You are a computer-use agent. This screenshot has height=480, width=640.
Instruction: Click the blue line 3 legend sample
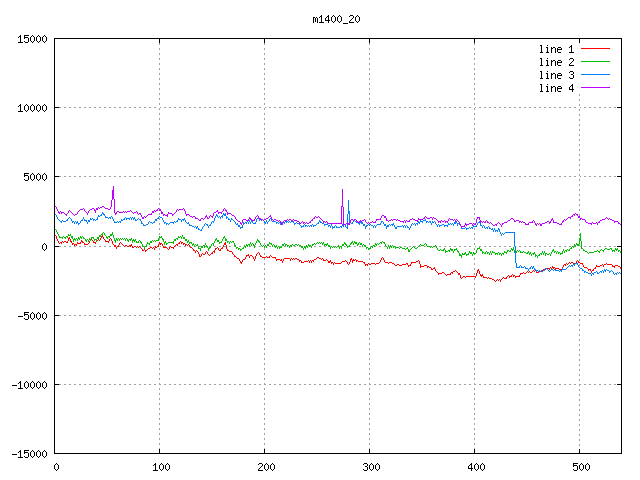595,75
